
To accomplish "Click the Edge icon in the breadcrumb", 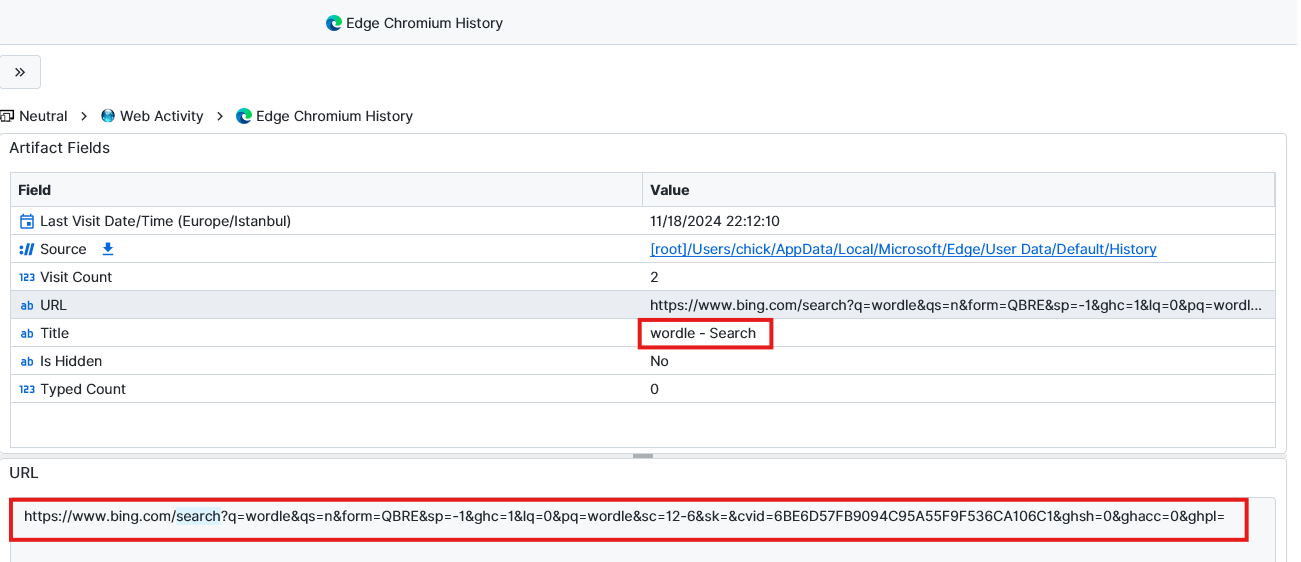I will pyautogui.click(x=244, y=116).
